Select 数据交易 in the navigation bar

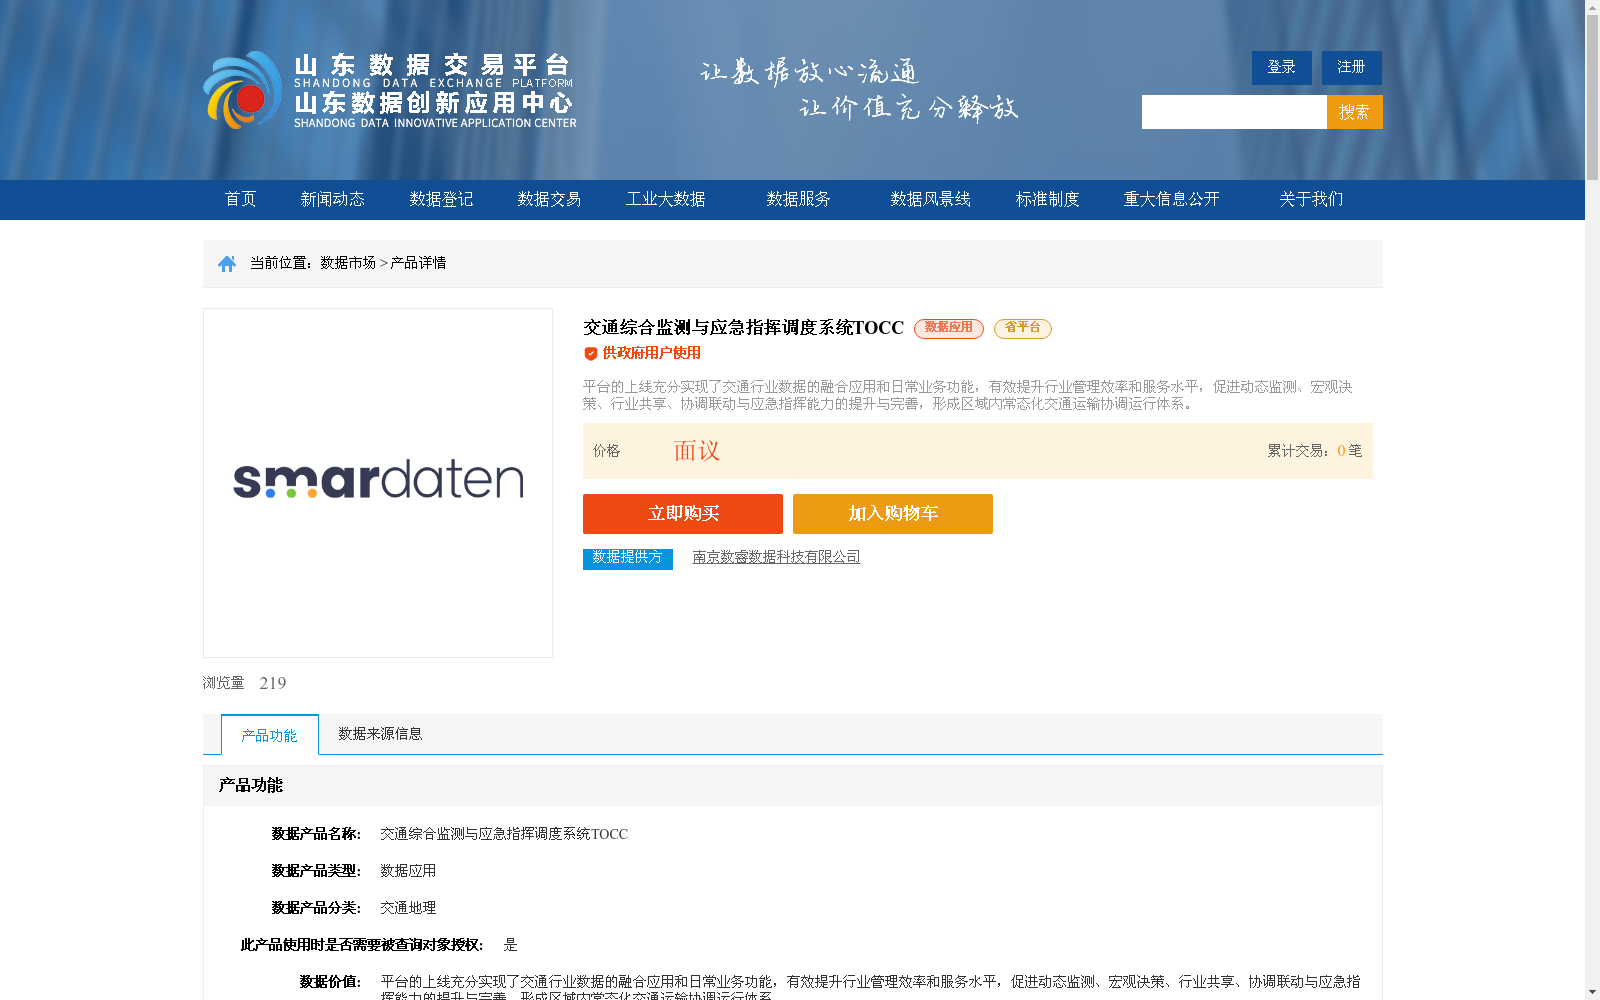tap(549, 199)
